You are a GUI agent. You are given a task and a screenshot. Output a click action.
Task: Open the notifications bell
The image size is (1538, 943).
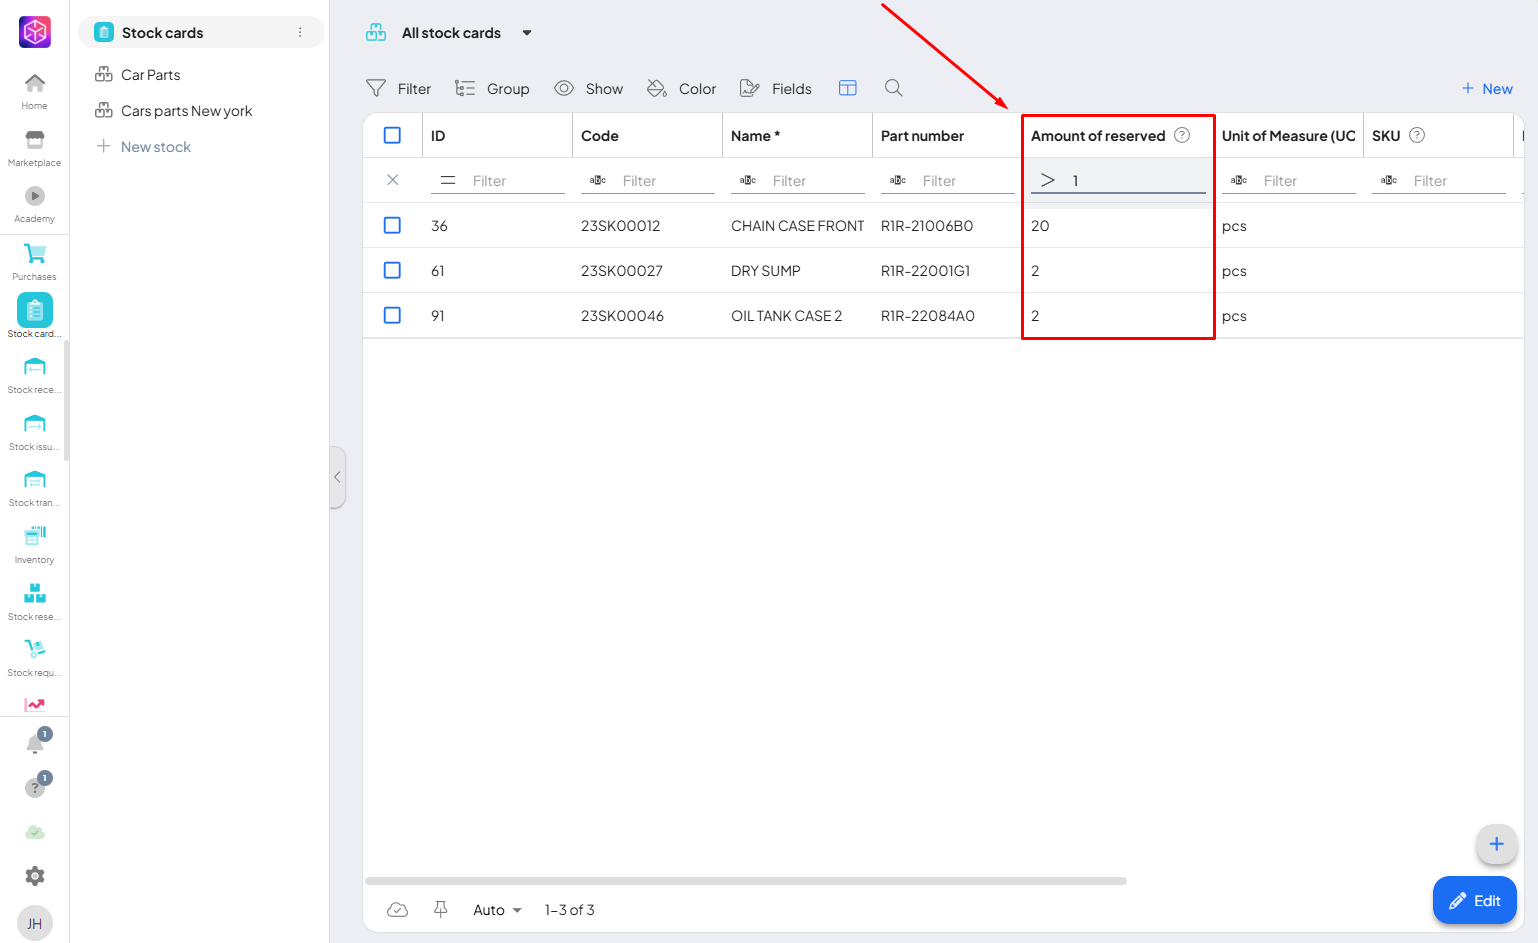(35, 744)
